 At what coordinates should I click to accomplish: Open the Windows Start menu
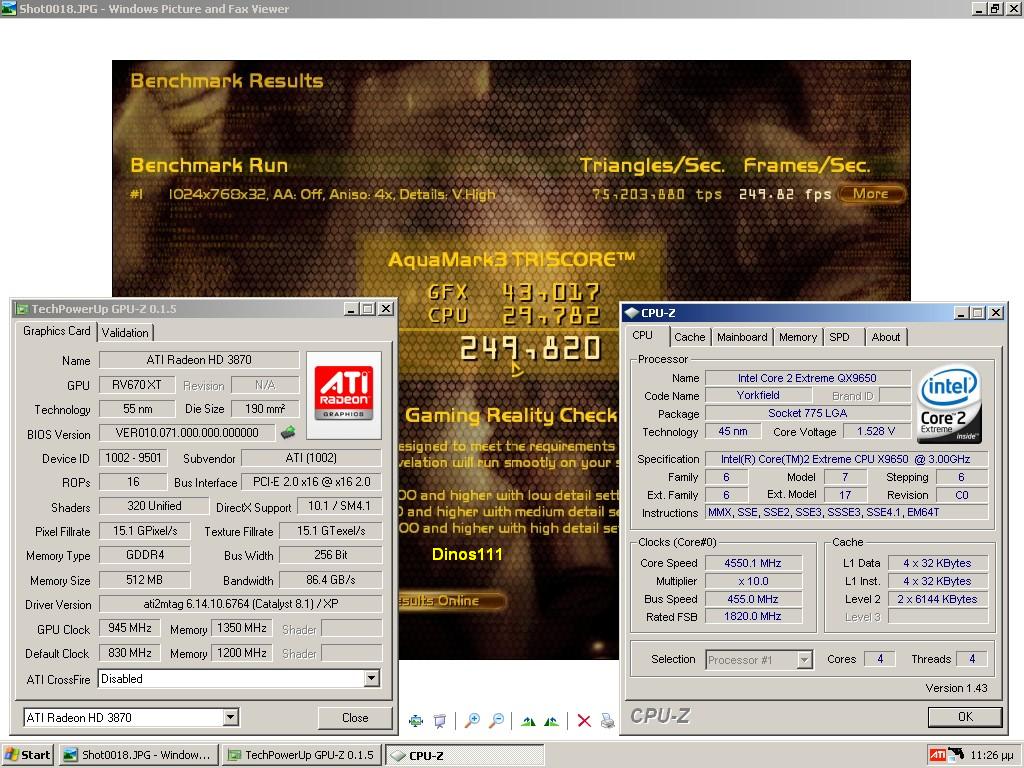point(27,755)
